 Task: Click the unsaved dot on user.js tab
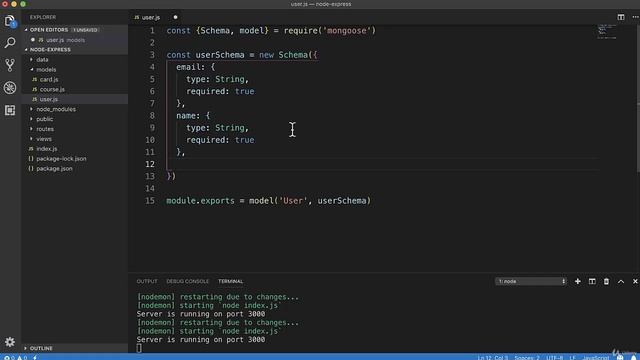(x=175, y=17)
